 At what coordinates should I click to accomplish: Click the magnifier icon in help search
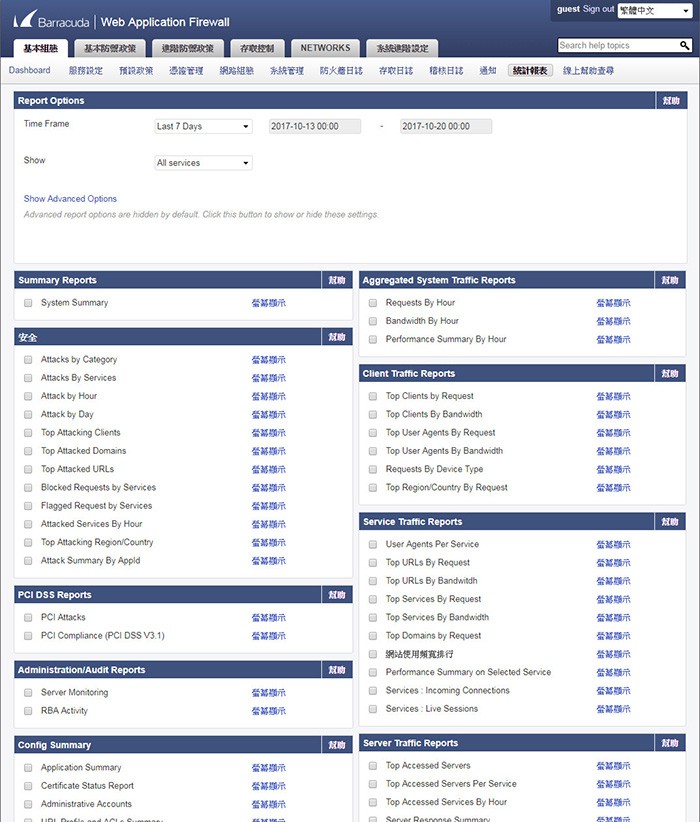[684, 46]
